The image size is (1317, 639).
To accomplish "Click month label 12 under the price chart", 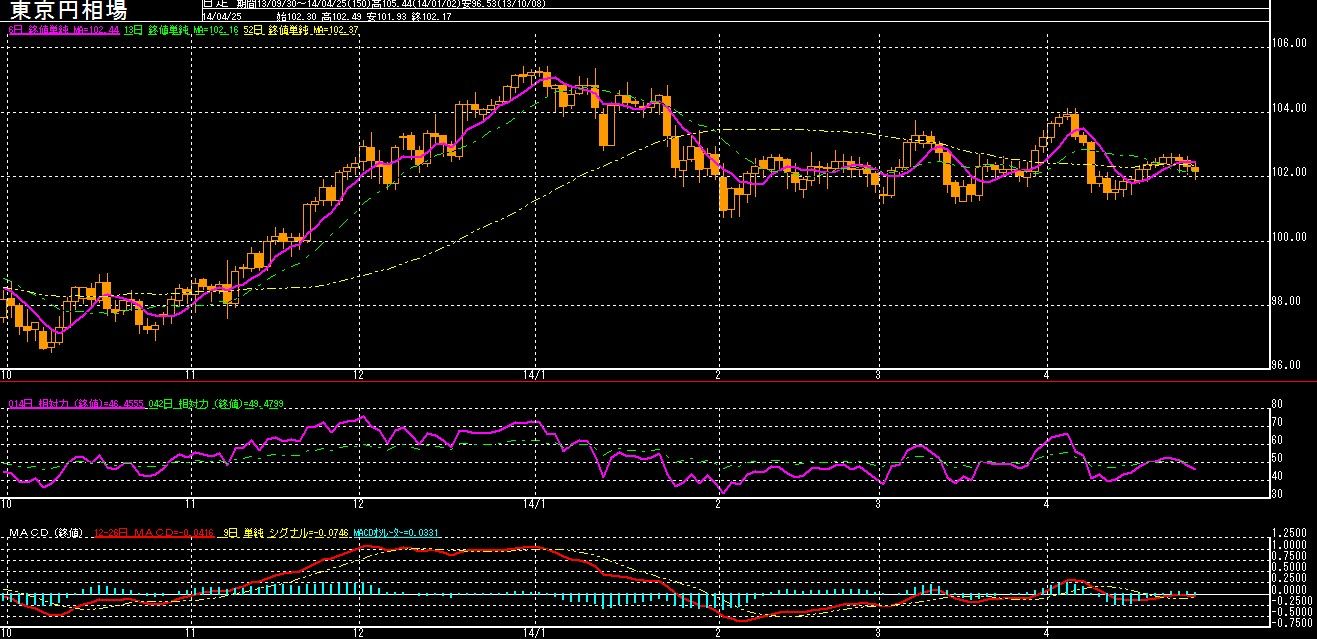I will point(358,375).
